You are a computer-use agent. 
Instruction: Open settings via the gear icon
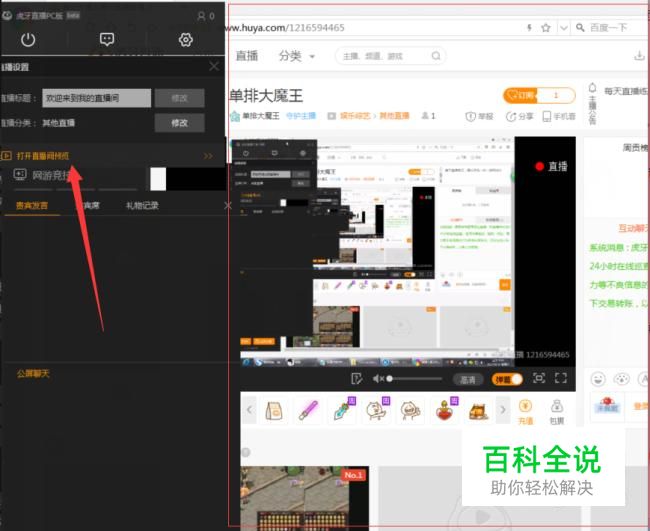(185, 40)
